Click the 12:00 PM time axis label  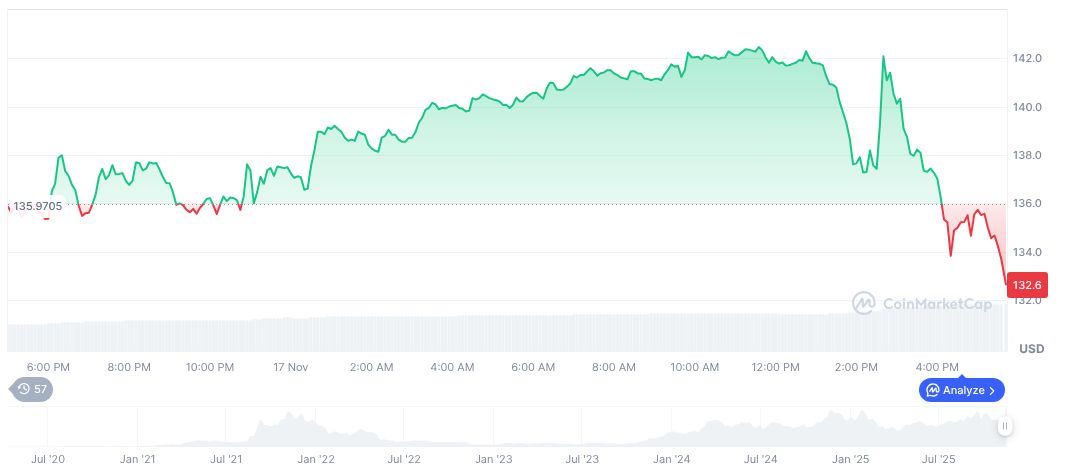775,367
